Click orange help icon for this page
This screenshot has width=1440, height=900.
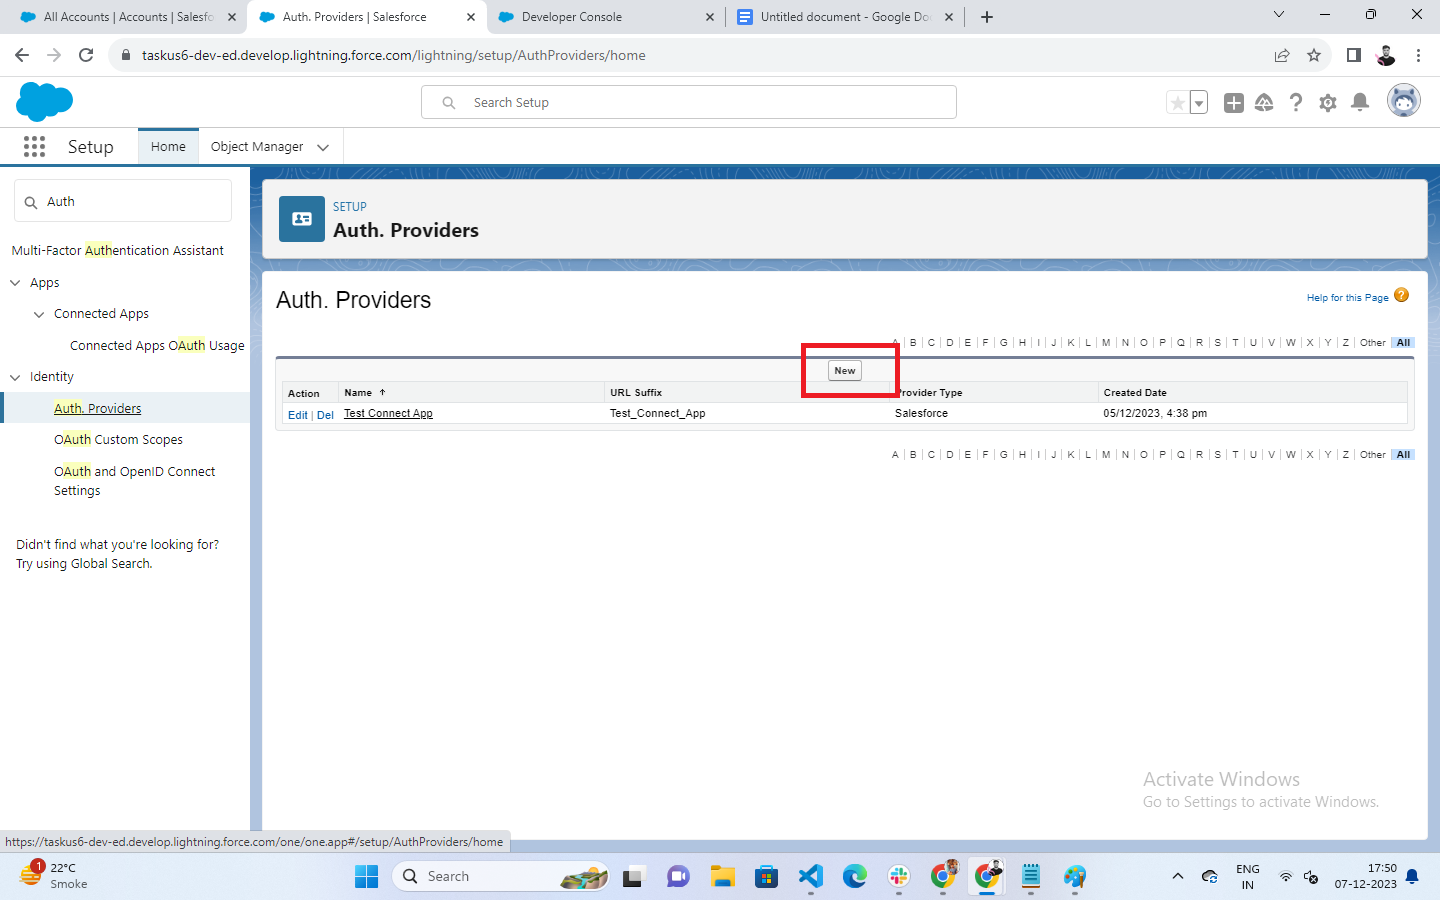[x=1401, y=295]
